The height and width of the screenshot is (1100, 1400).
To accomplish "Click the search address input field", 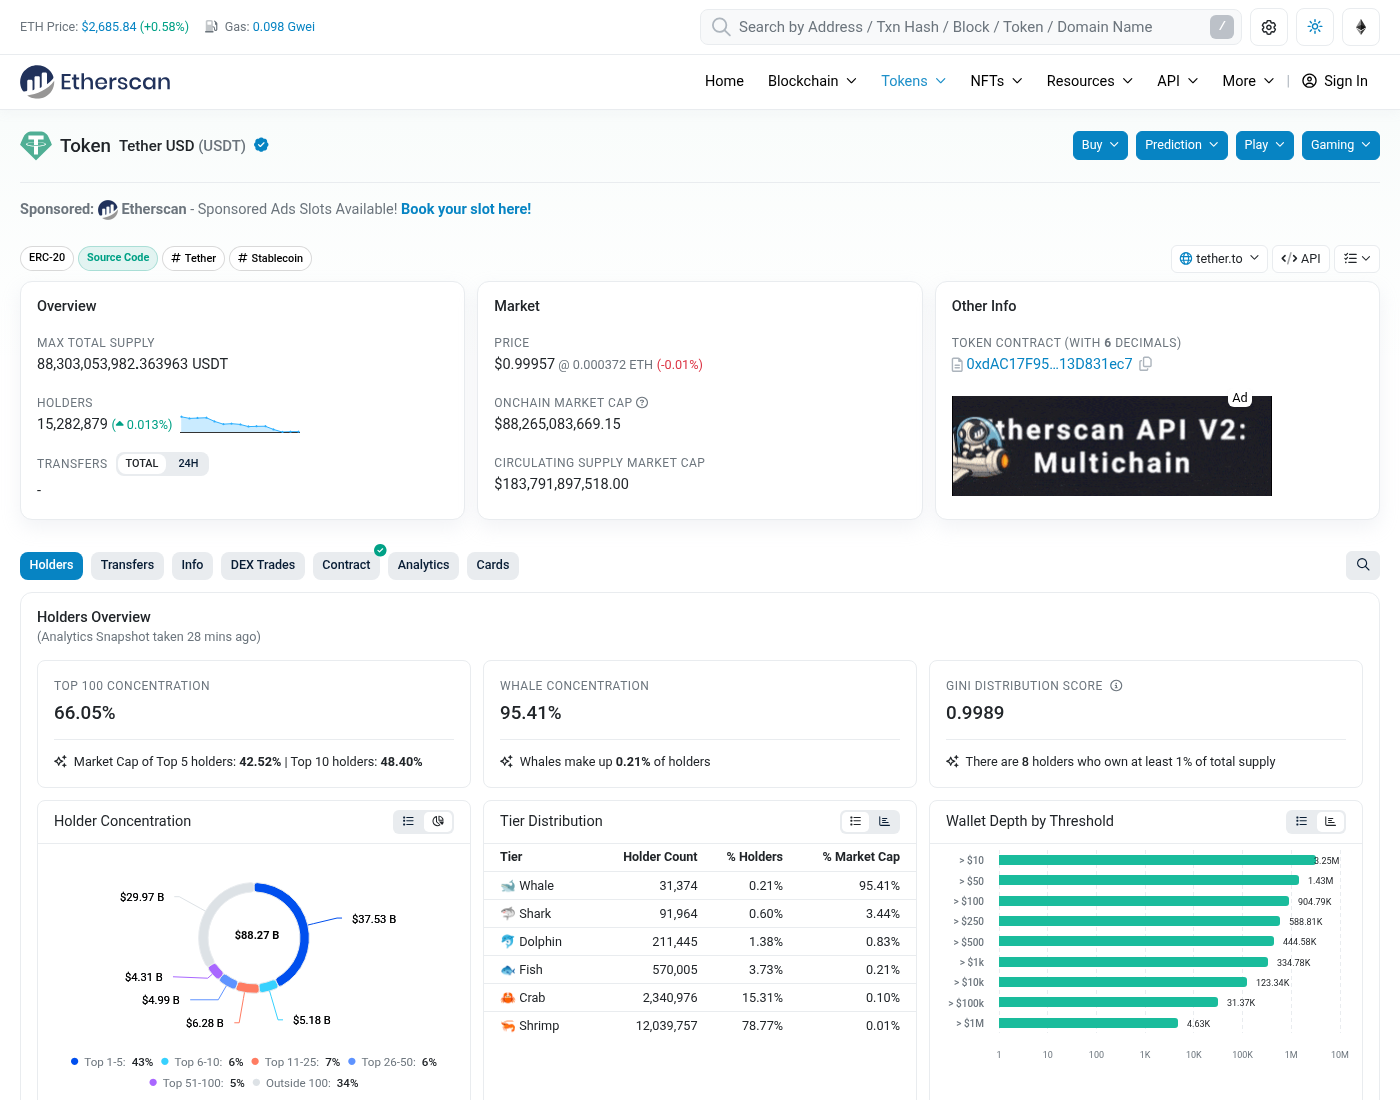I will coord(970,27).
